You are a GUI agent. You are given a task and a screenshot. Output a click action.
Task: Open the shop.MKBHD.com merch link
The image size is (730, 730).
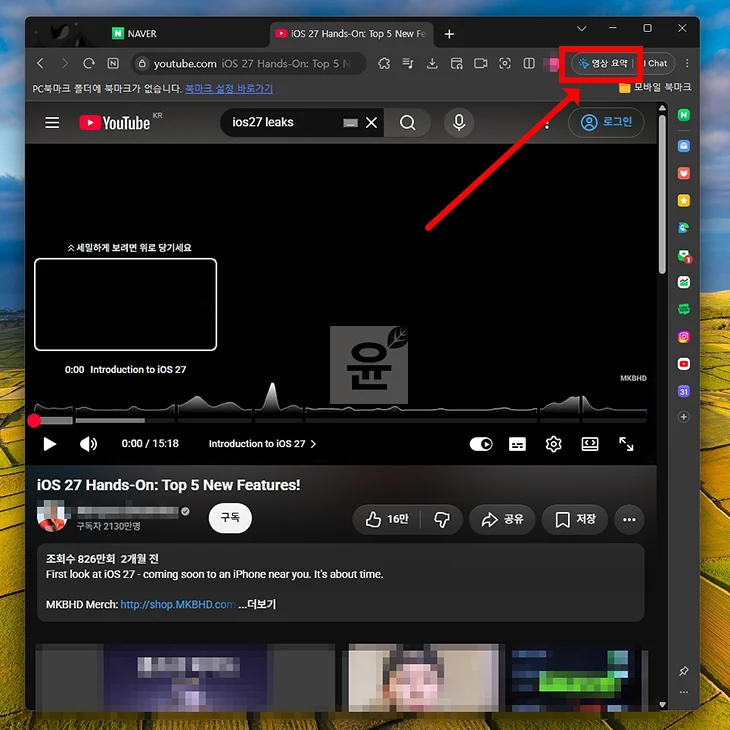(177, 604)
